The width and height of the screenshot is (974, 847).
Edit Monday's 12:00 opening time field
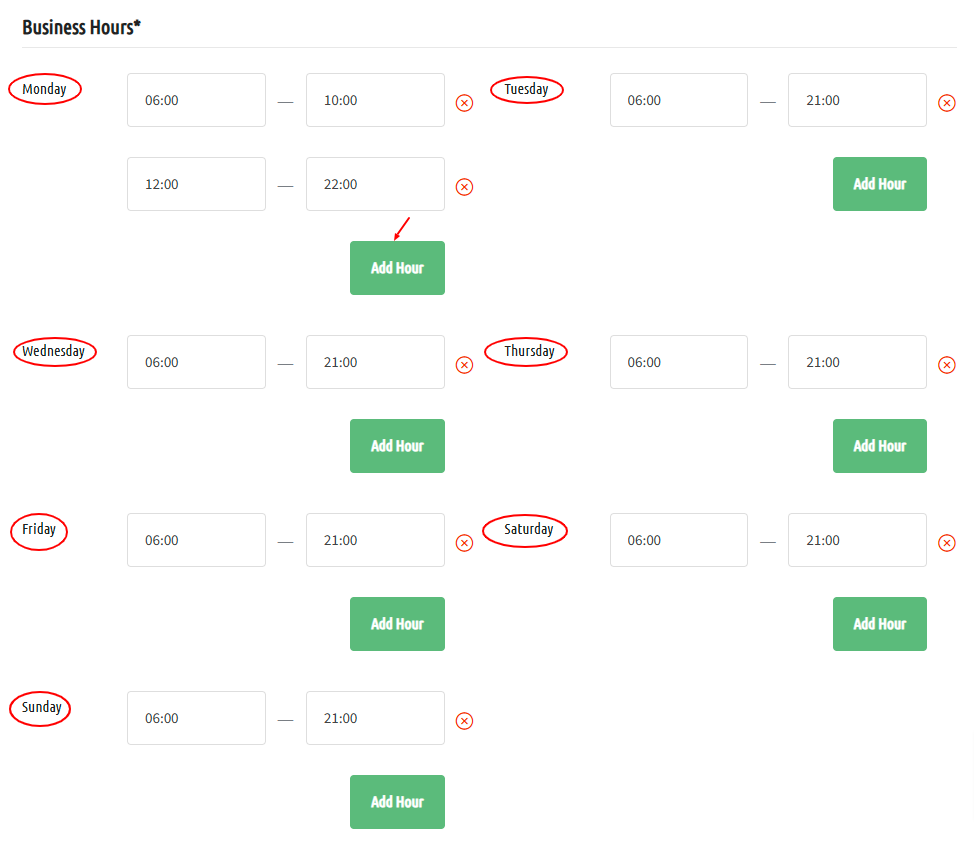click(196, 184)
